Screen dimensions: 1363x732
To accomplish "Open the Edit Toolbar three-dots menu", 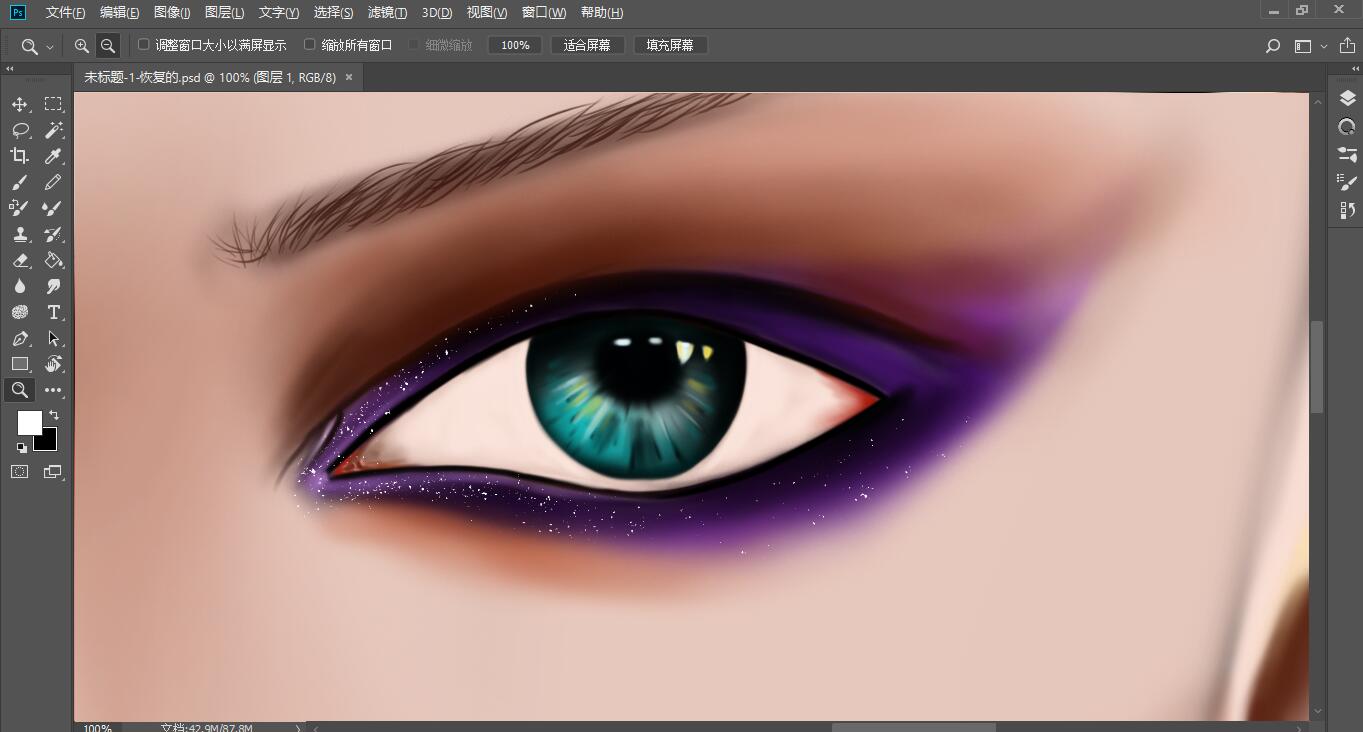I will (53, 390).
